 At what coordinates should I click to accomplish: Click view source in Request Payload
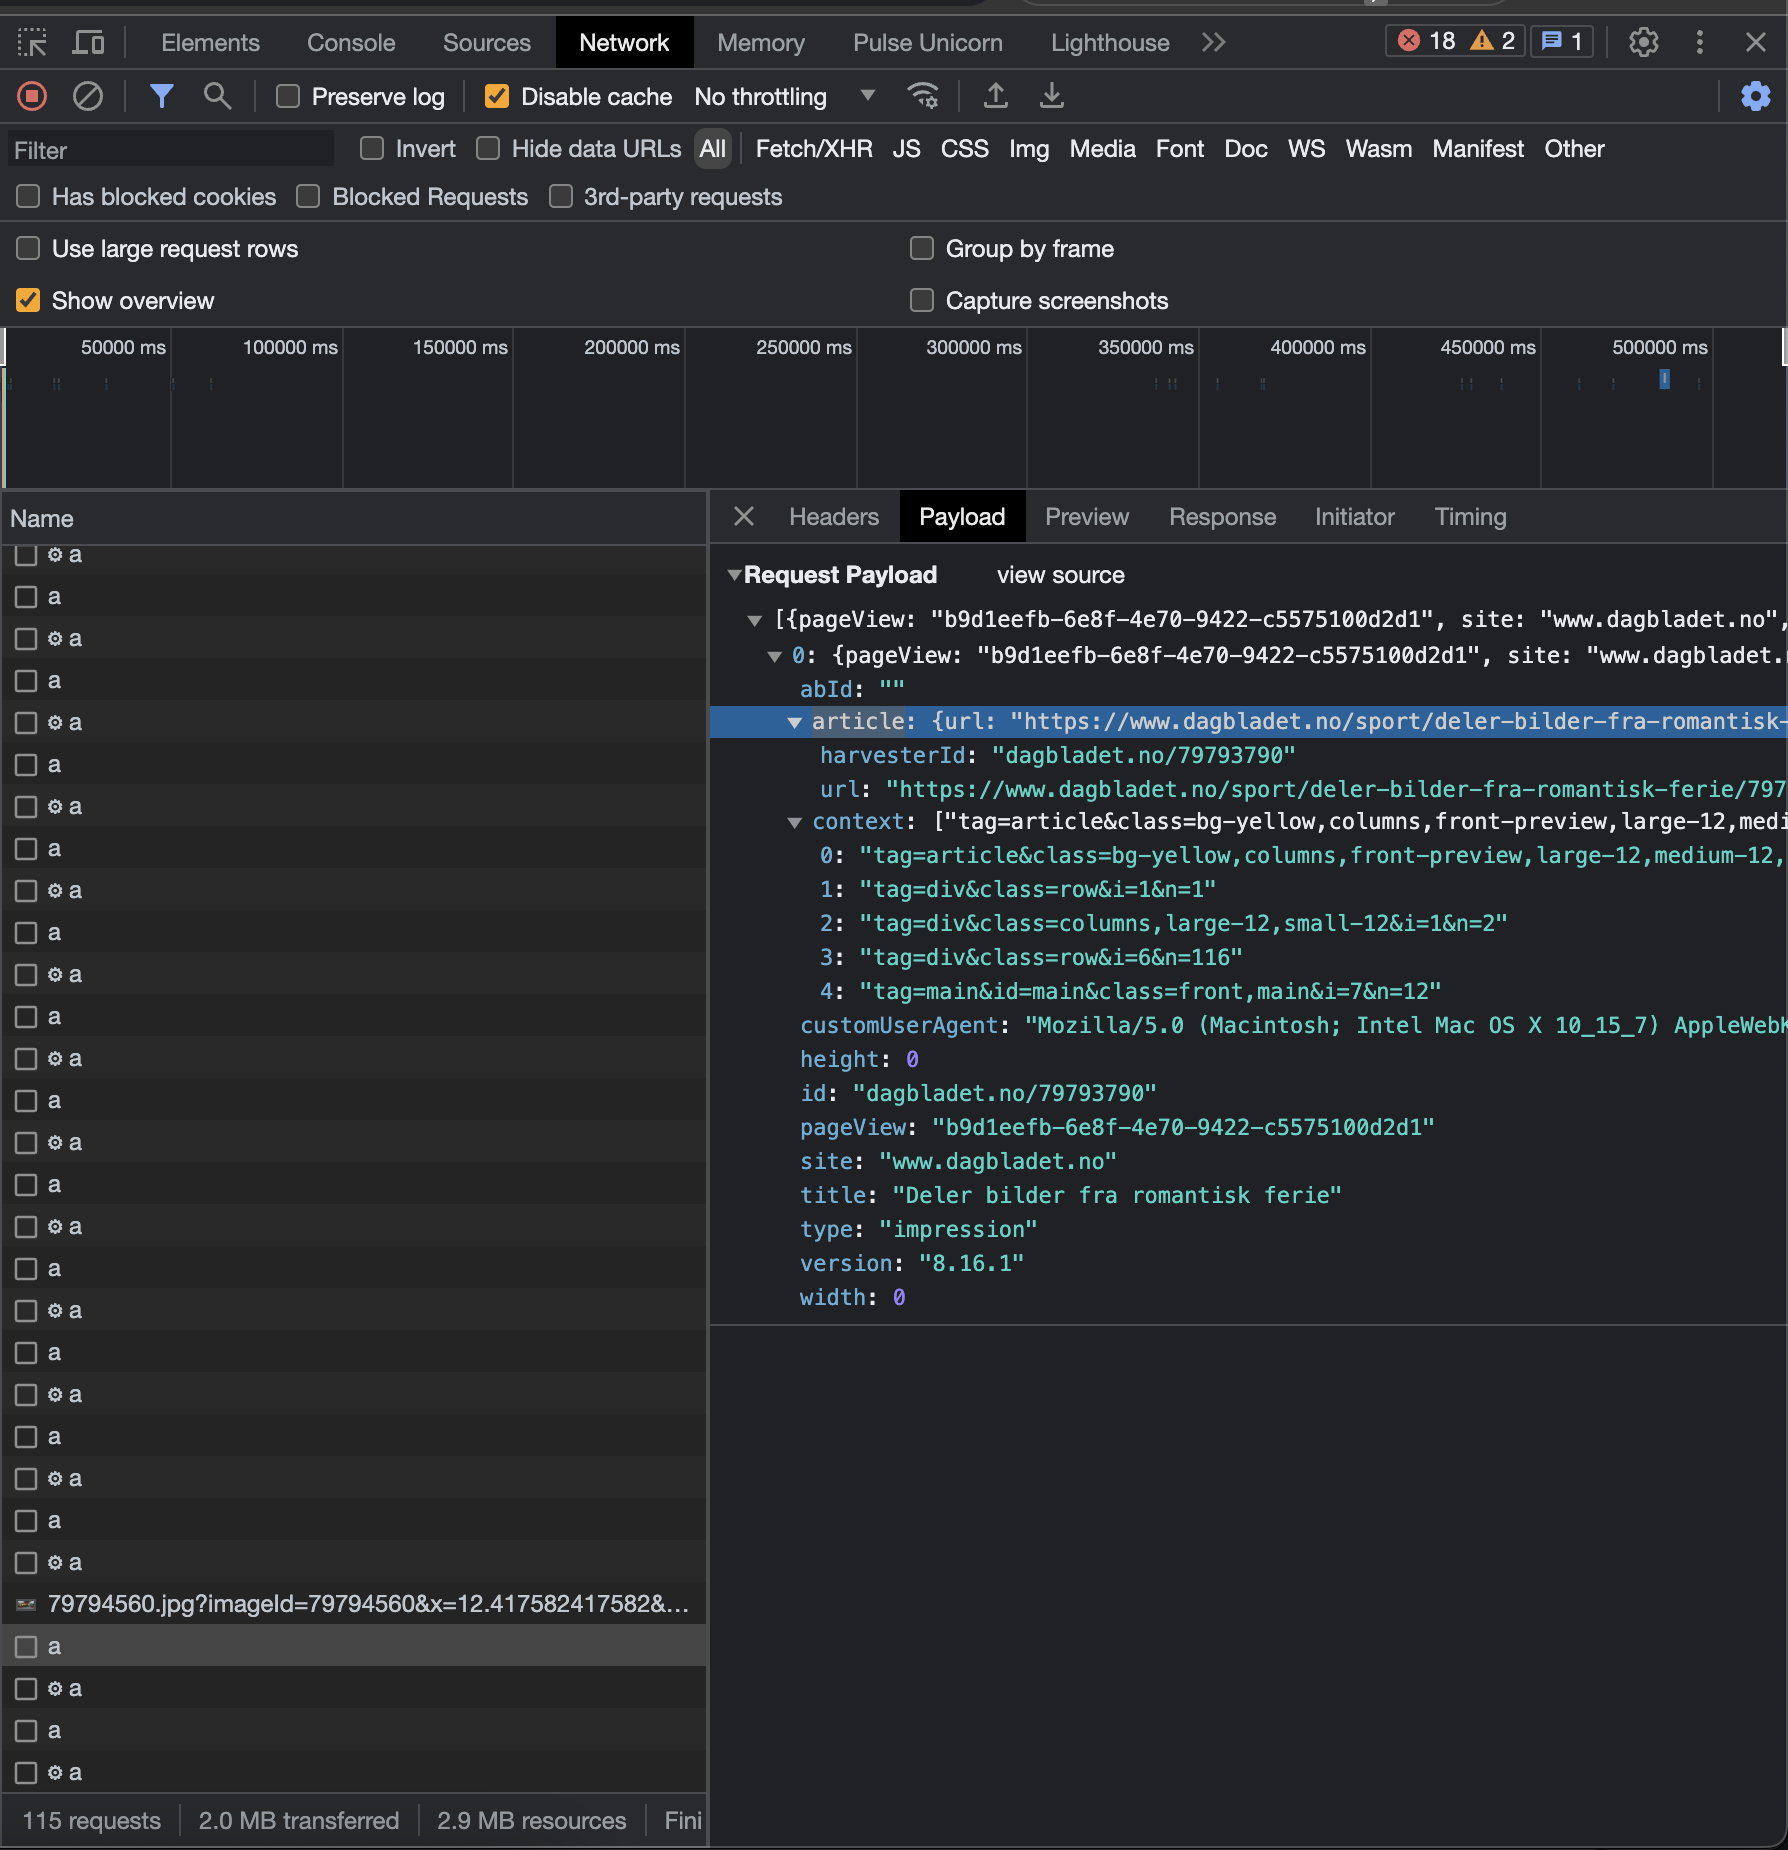tap(1060, 575)
